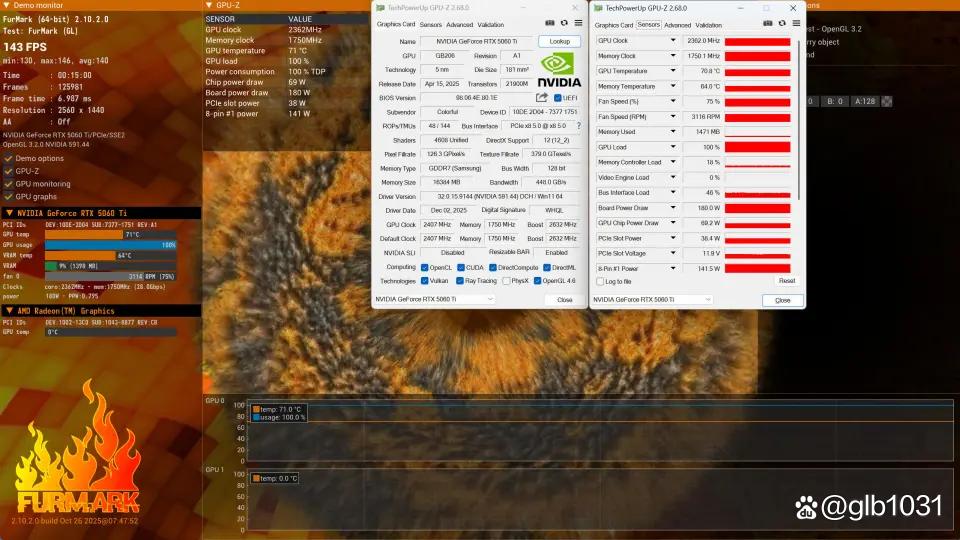The height and width of the screenshot is (540, 960).
Task: Click the refresh icon in GPU-Z Sensors window
Action: tap(782, 23)
